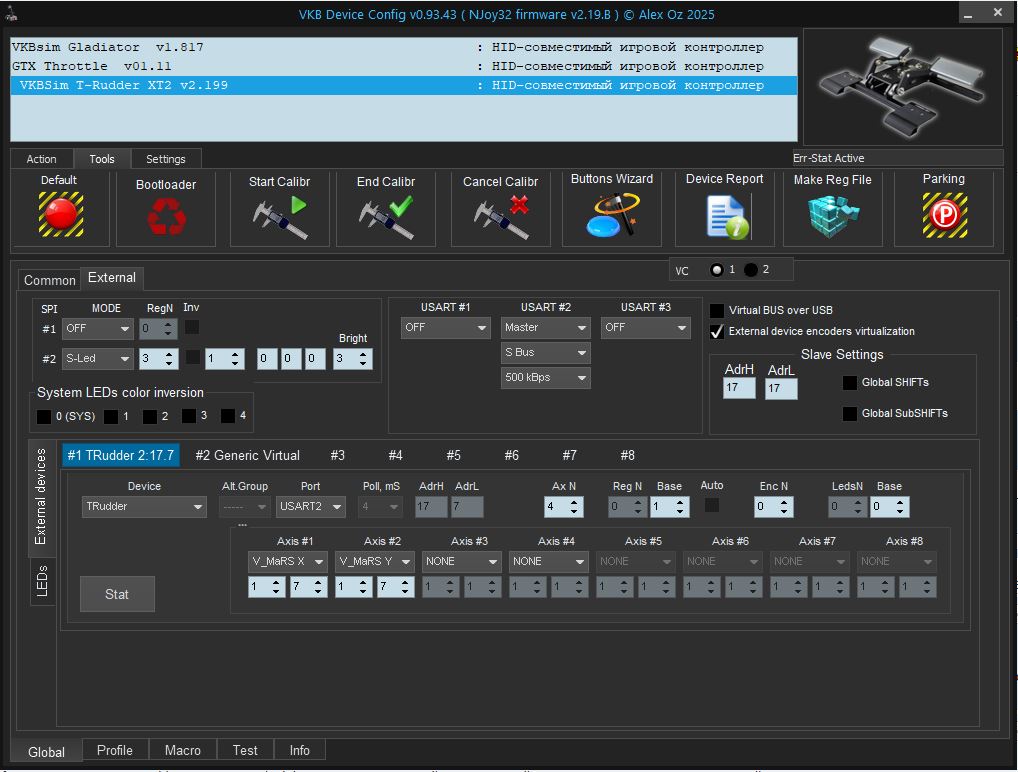Toggle SPI #2 Inv checkbox
Viewport: 1018px width, 772px height.
click(193, 356)
